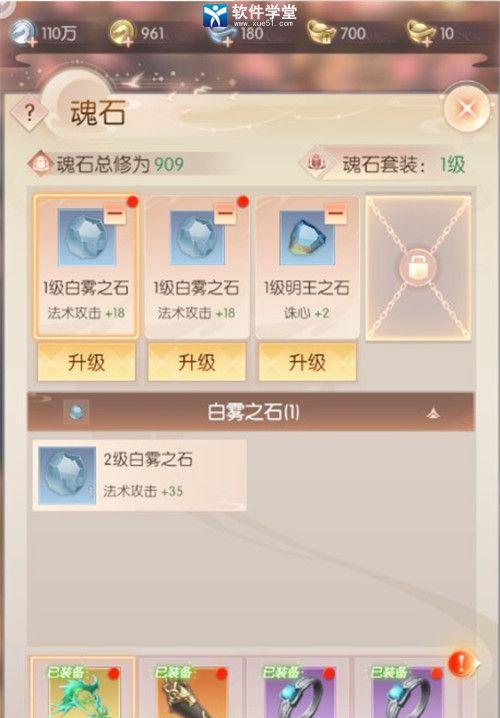Screen dimensions: 500x718
Task: Collapse the 白雾之石(1) section arrow
Action: pyautogui.click(x=433, y=413)
